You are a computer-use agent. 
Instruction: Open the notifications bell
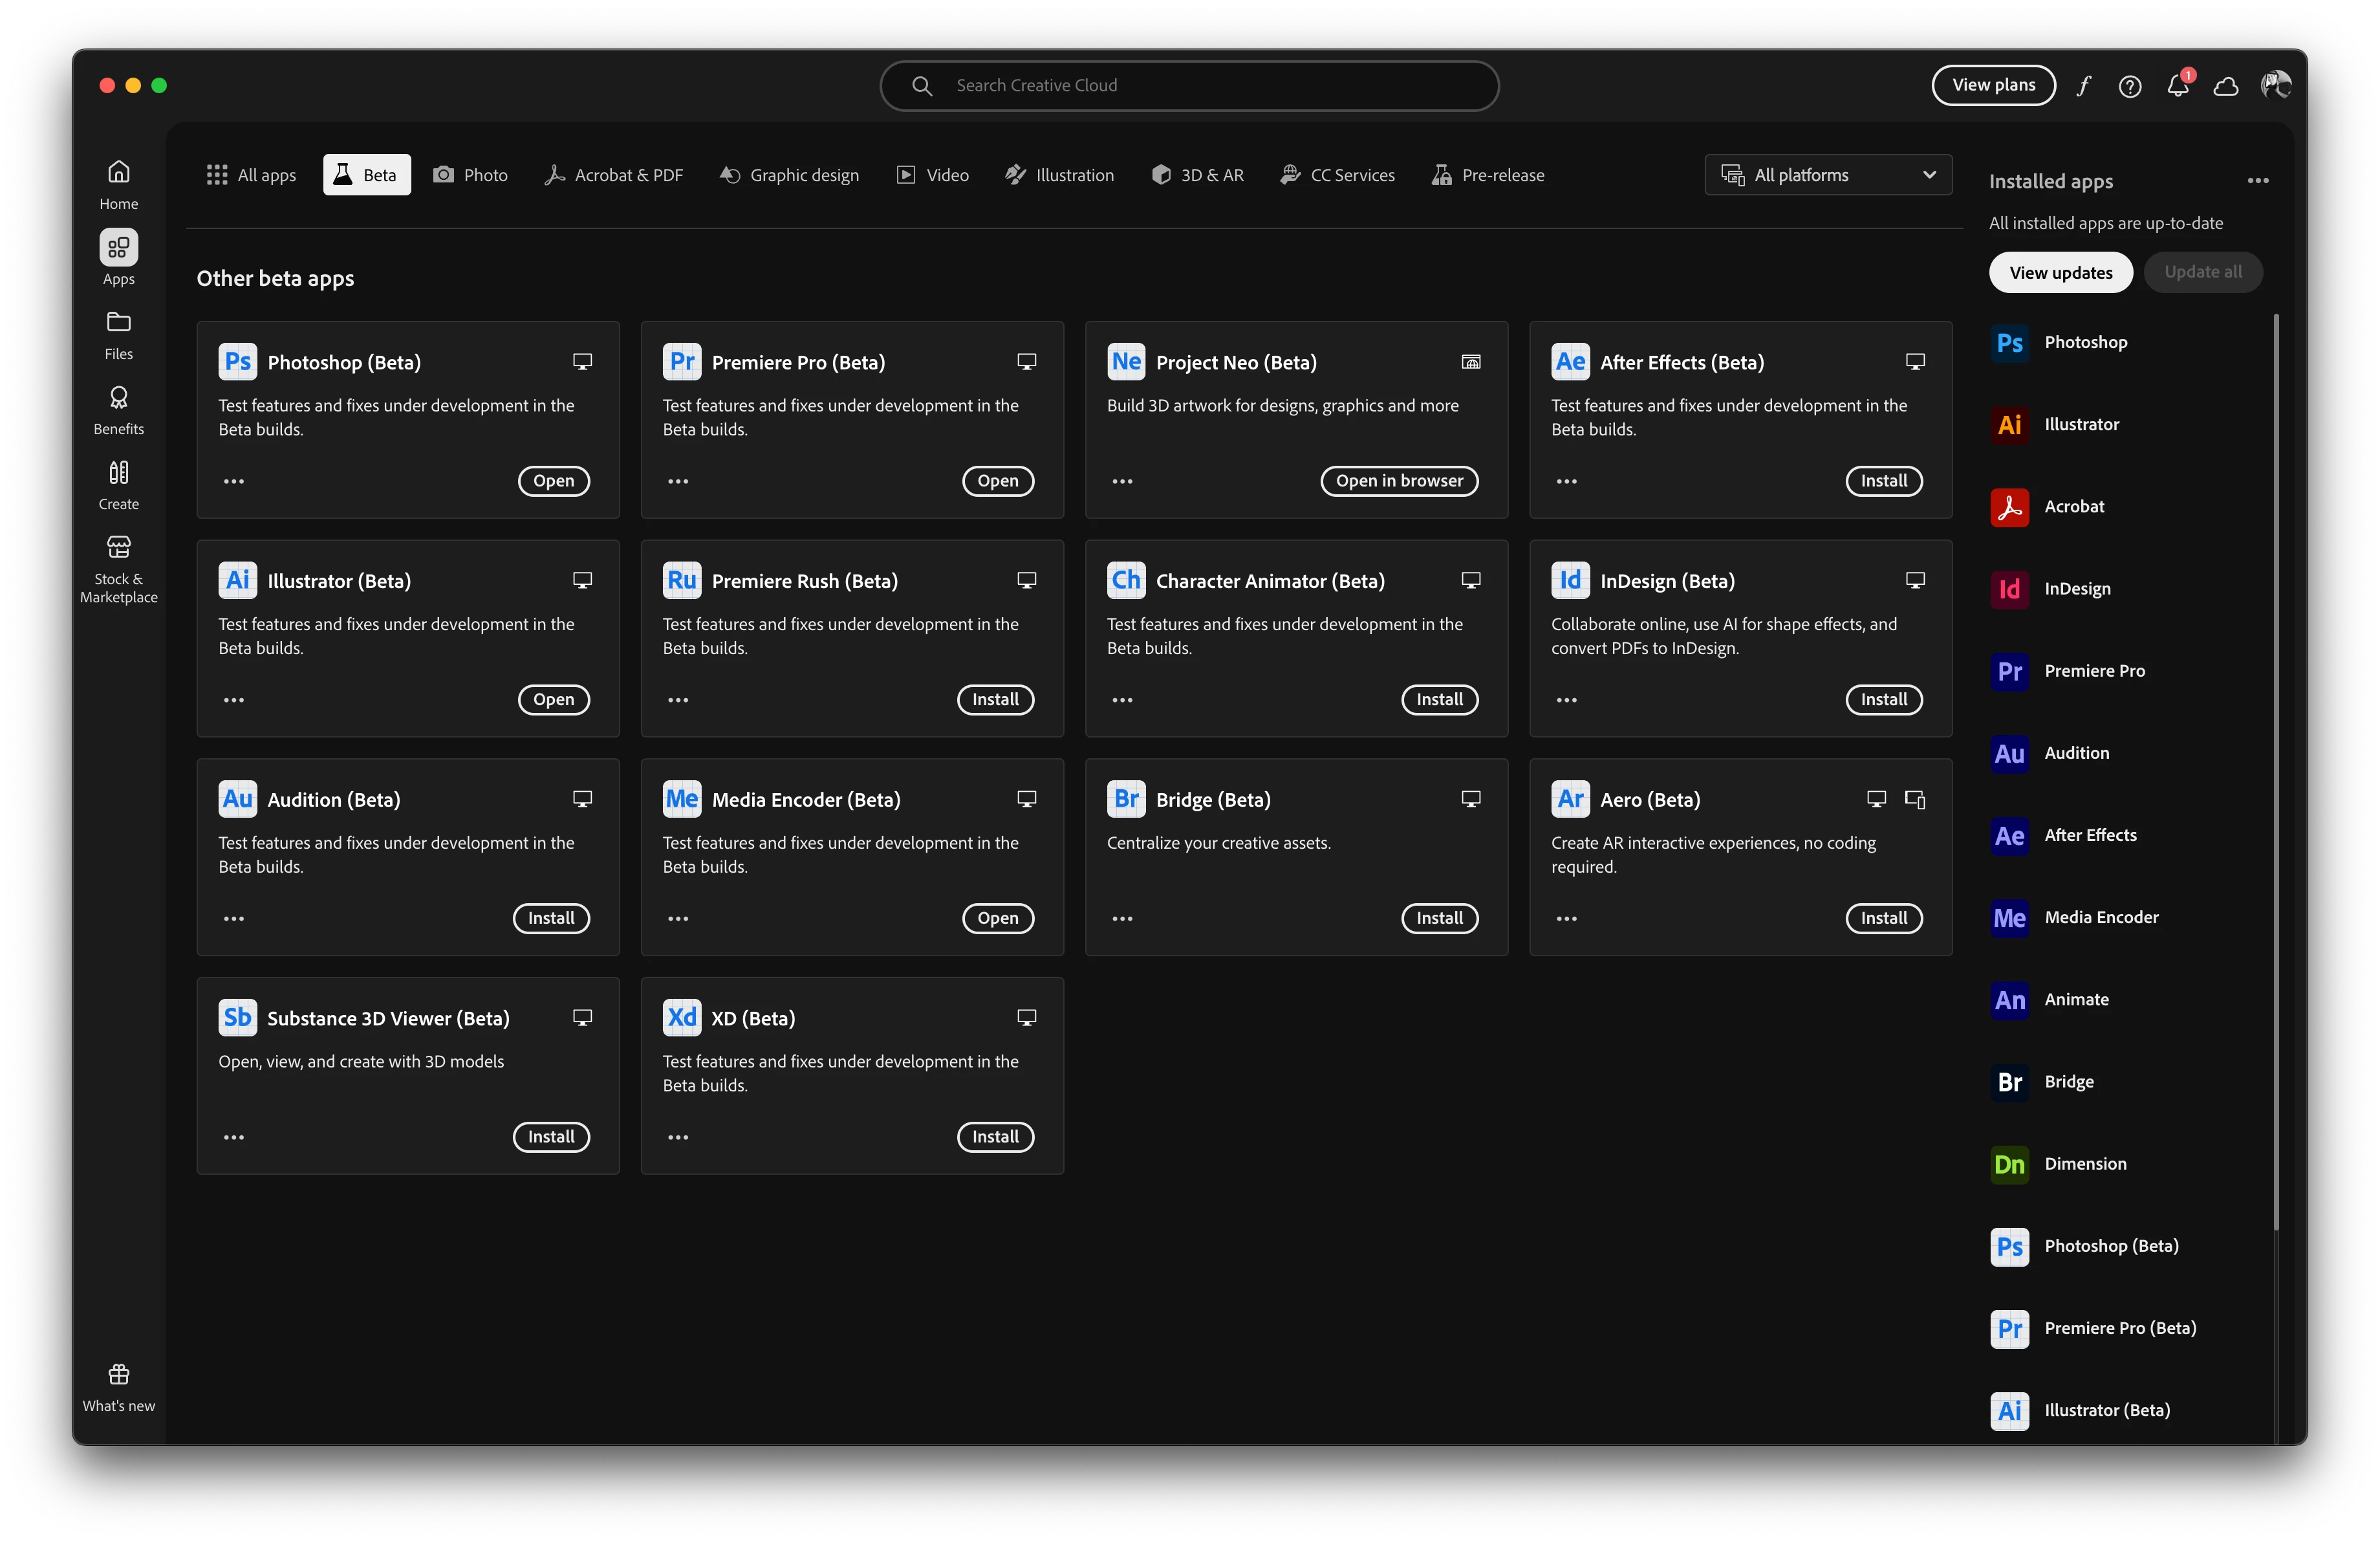coord(2178,86)
